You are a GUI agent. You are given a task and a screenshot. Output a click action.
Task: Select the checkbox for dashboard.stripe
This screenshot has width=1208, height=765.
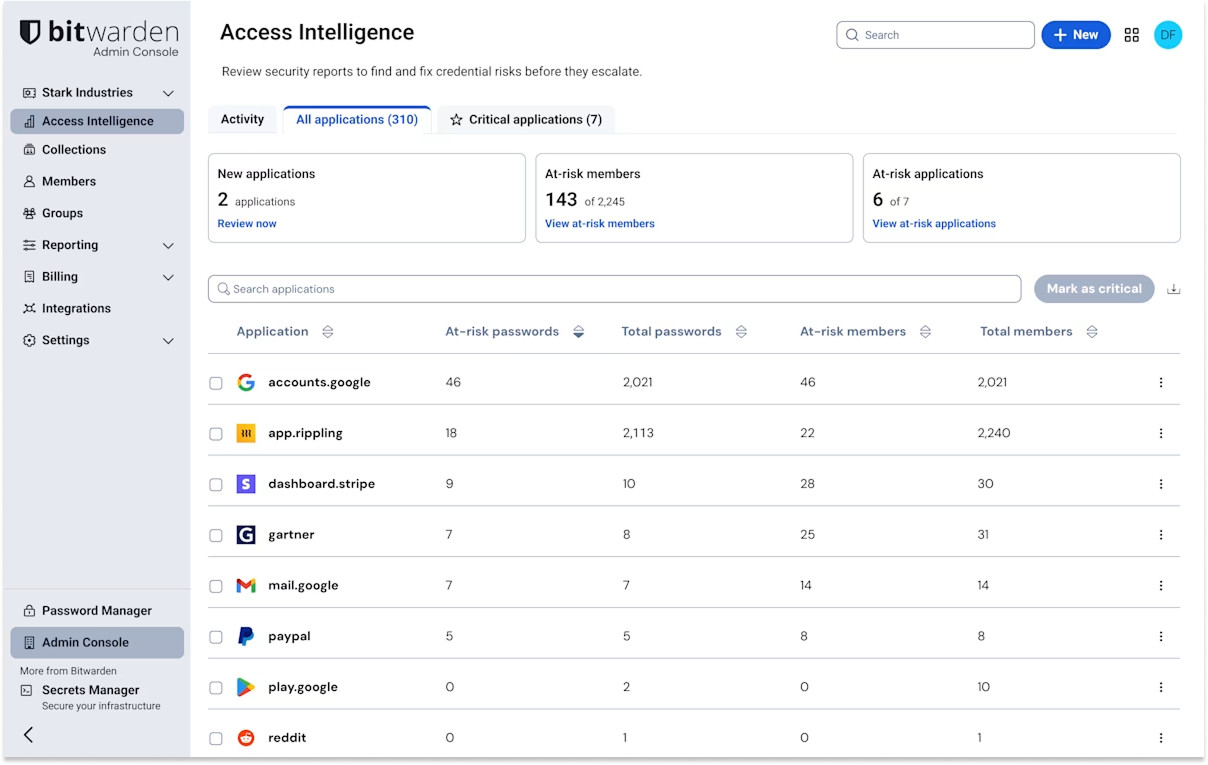pyautogui.click(x=215, y=484)
